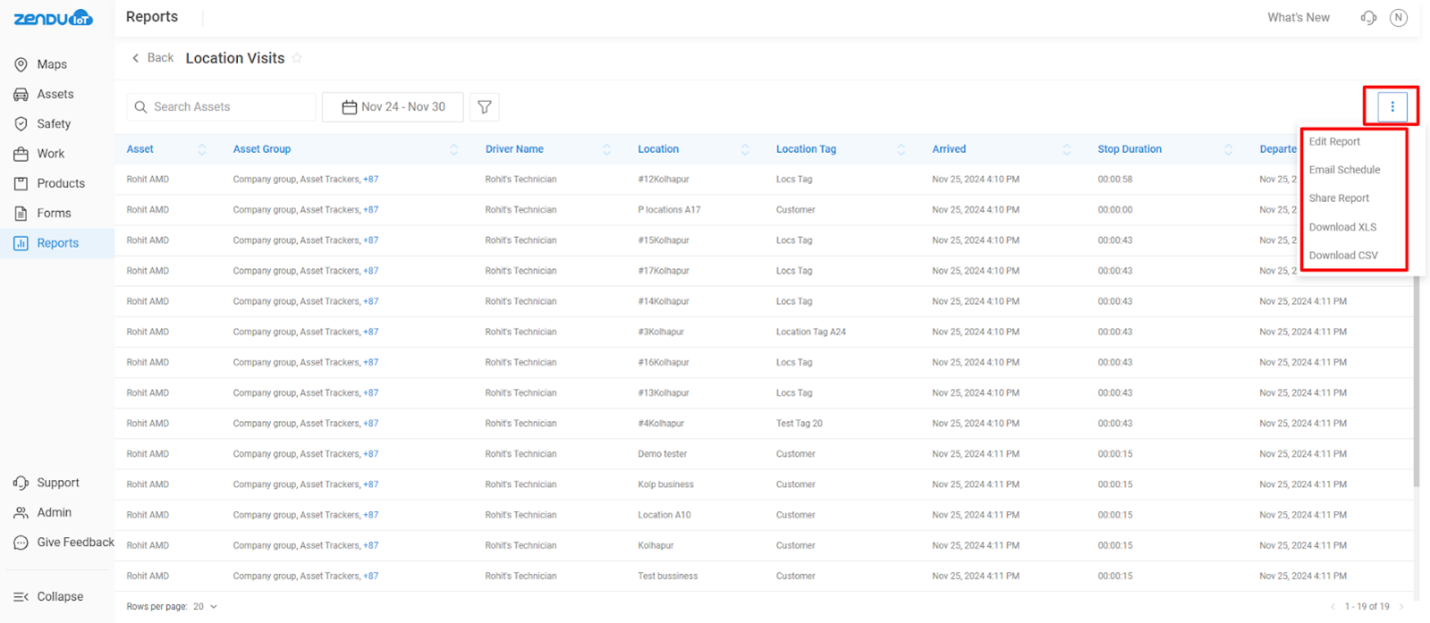Click the 00:00:58 stop duration value

(1114, 180)
